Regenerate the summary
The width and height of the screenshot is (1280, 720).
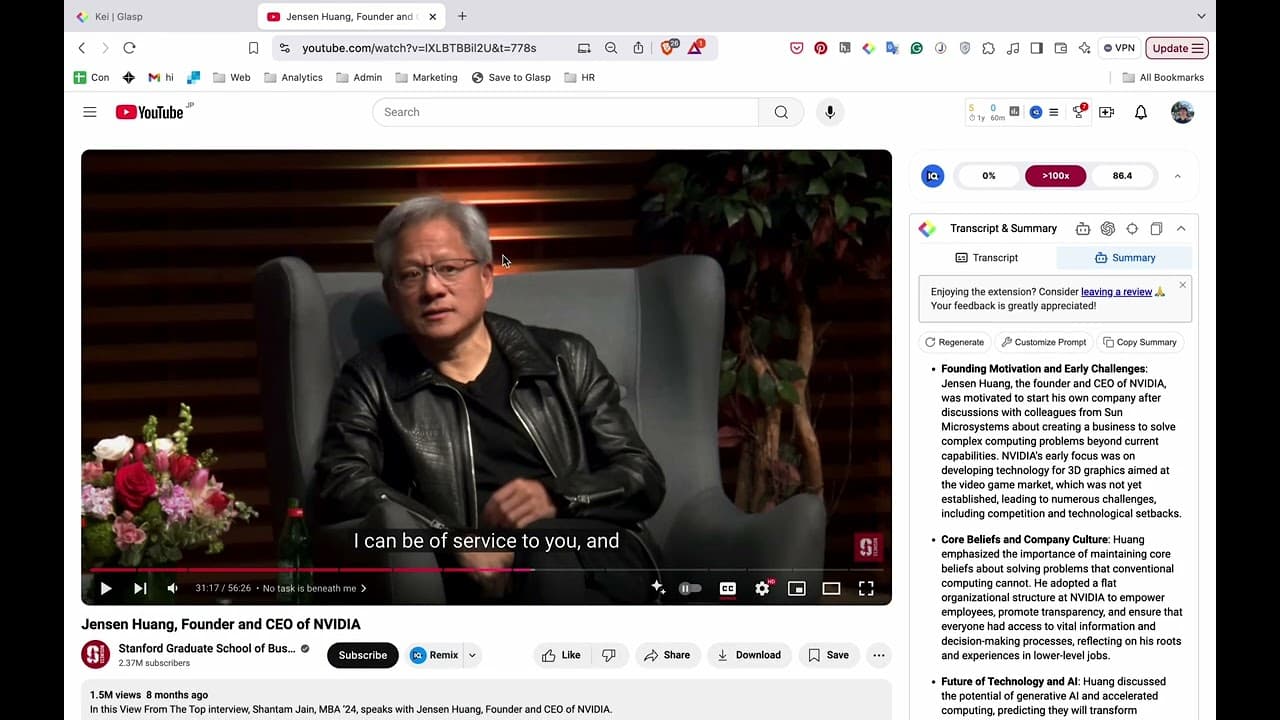coord(954,342)
